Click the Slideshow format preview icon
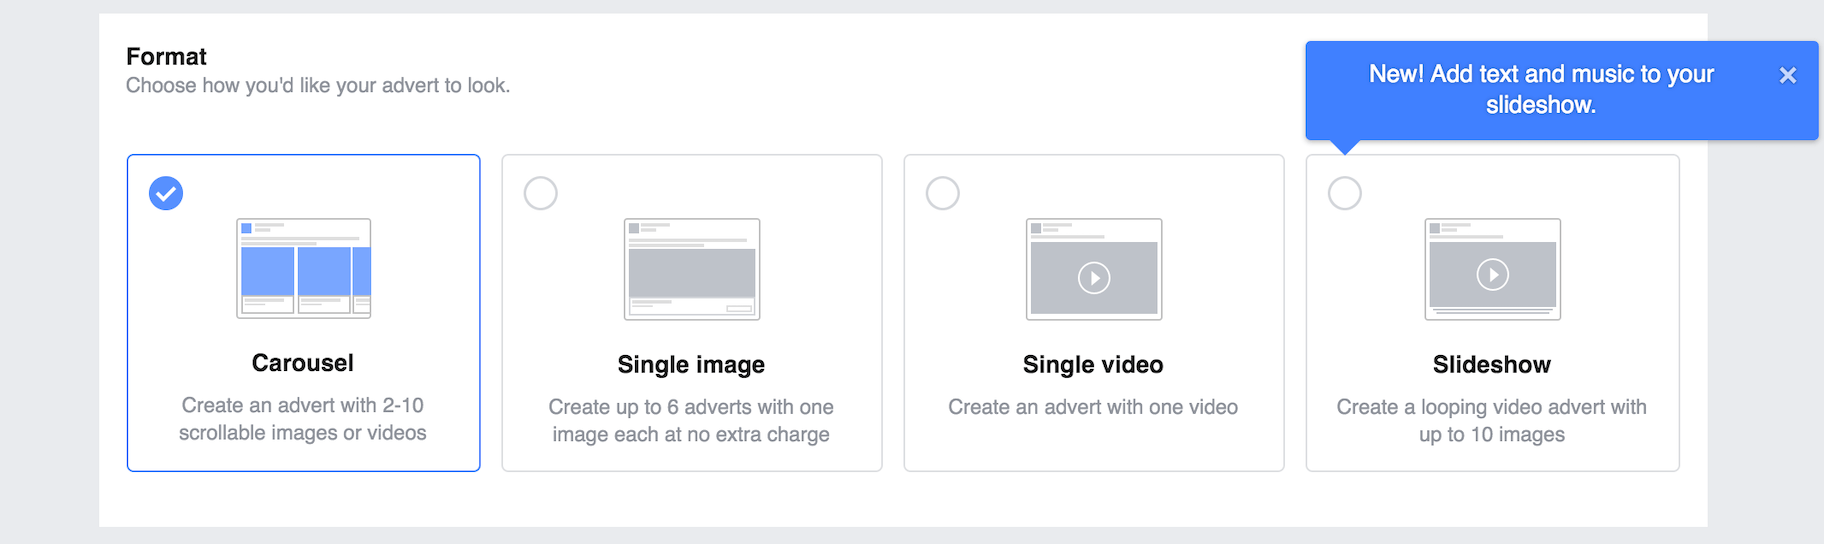 tap(1492, 269)
